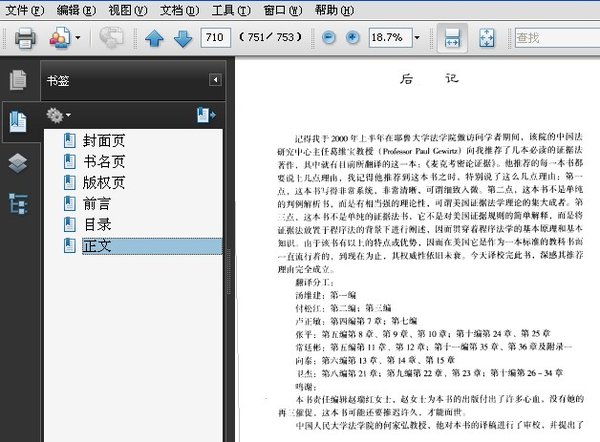Screen dimensions: 600x442
Task: Zoom in with the plus button
Action: click(352, 38)
